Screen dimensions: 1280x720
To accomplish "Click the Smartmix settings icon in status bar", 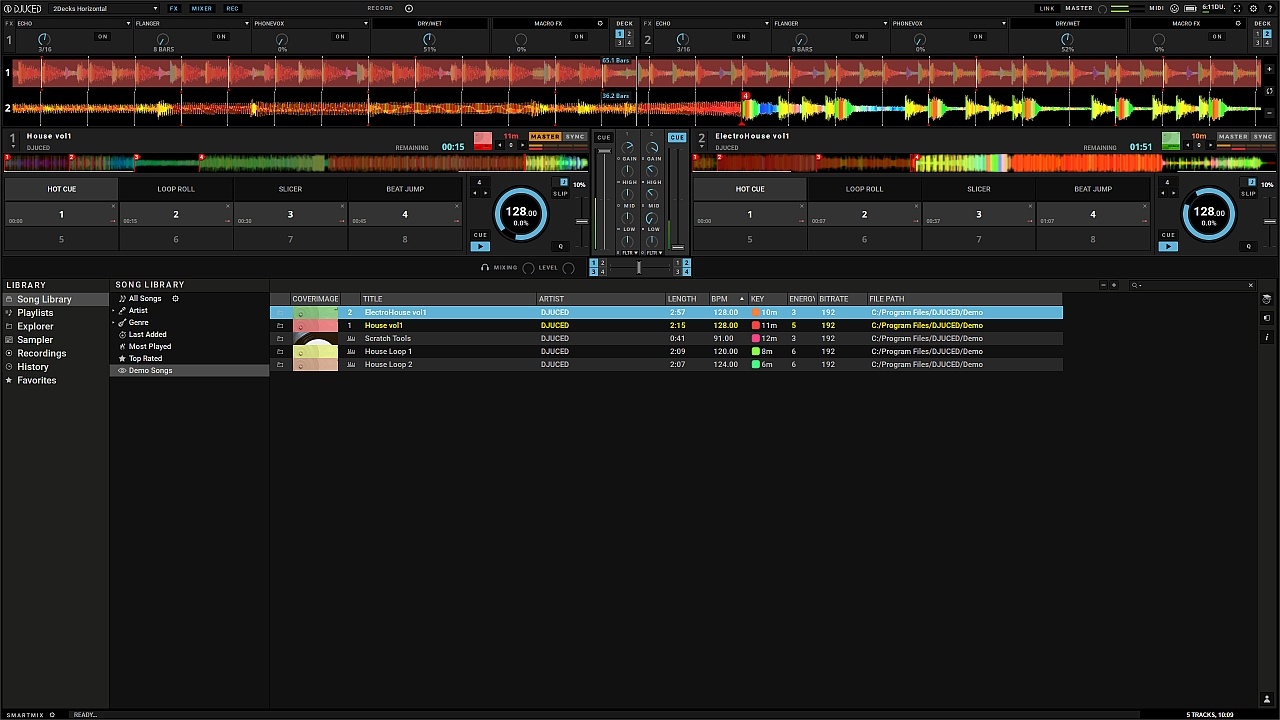I will point(52,714).
